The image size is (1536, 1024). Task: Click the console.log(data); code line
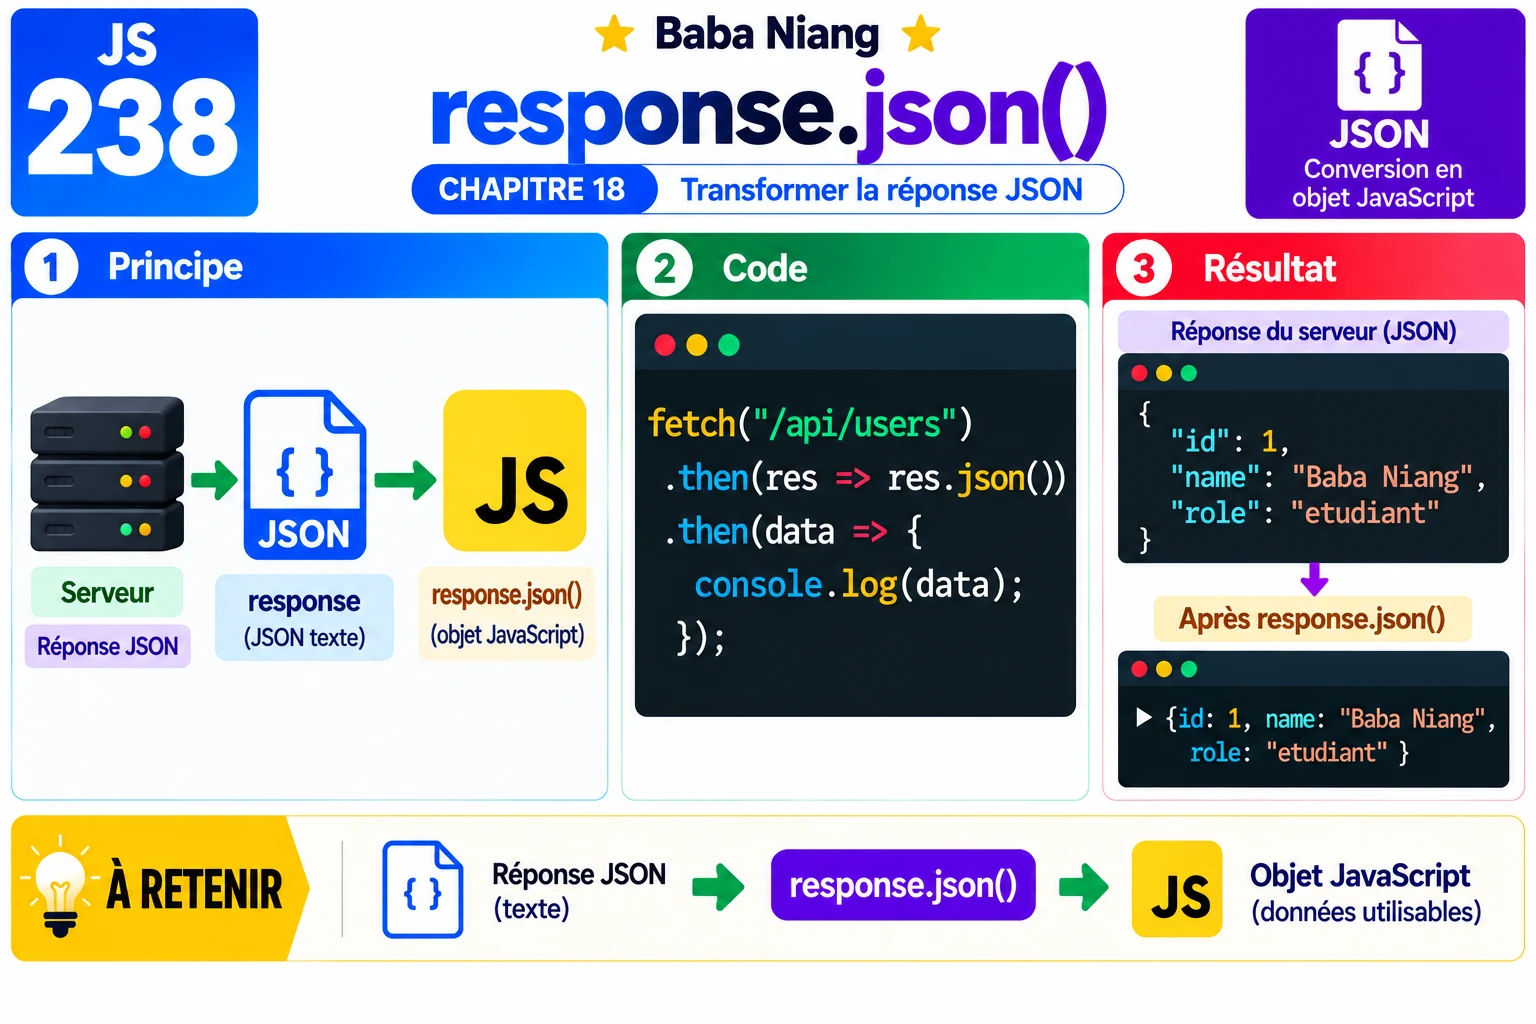coord(859,584)
